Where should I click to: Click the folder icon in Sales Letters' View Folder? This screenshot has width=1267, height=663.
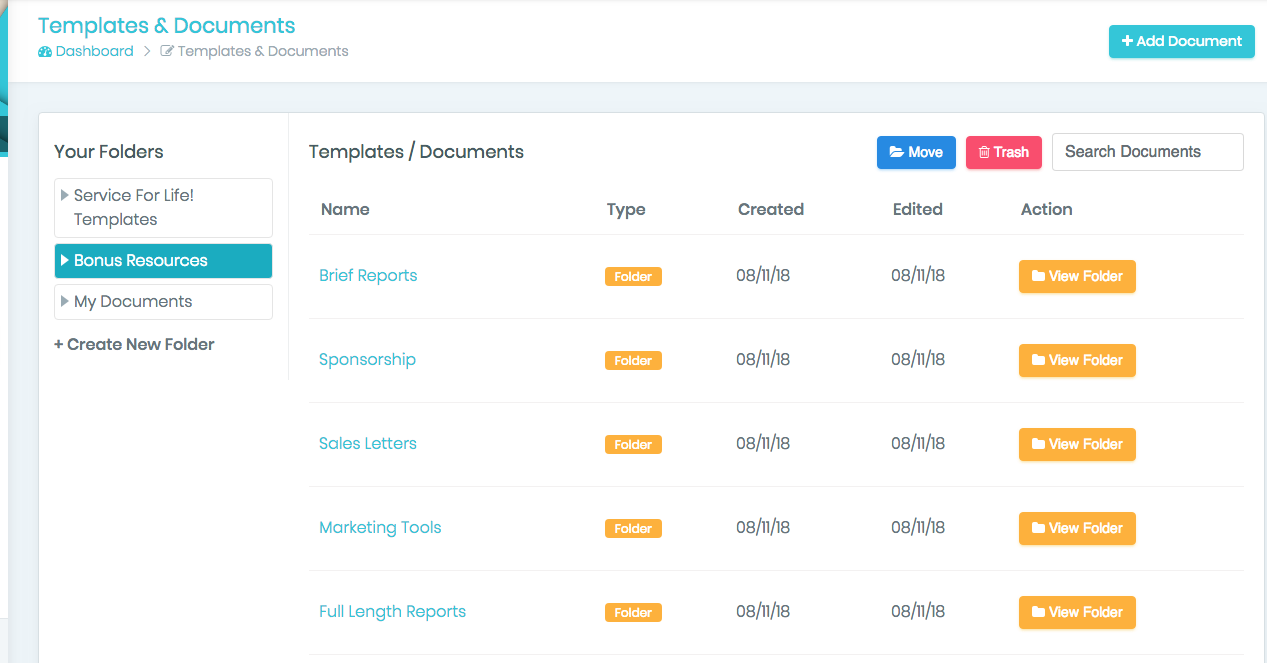point(1038,445)
